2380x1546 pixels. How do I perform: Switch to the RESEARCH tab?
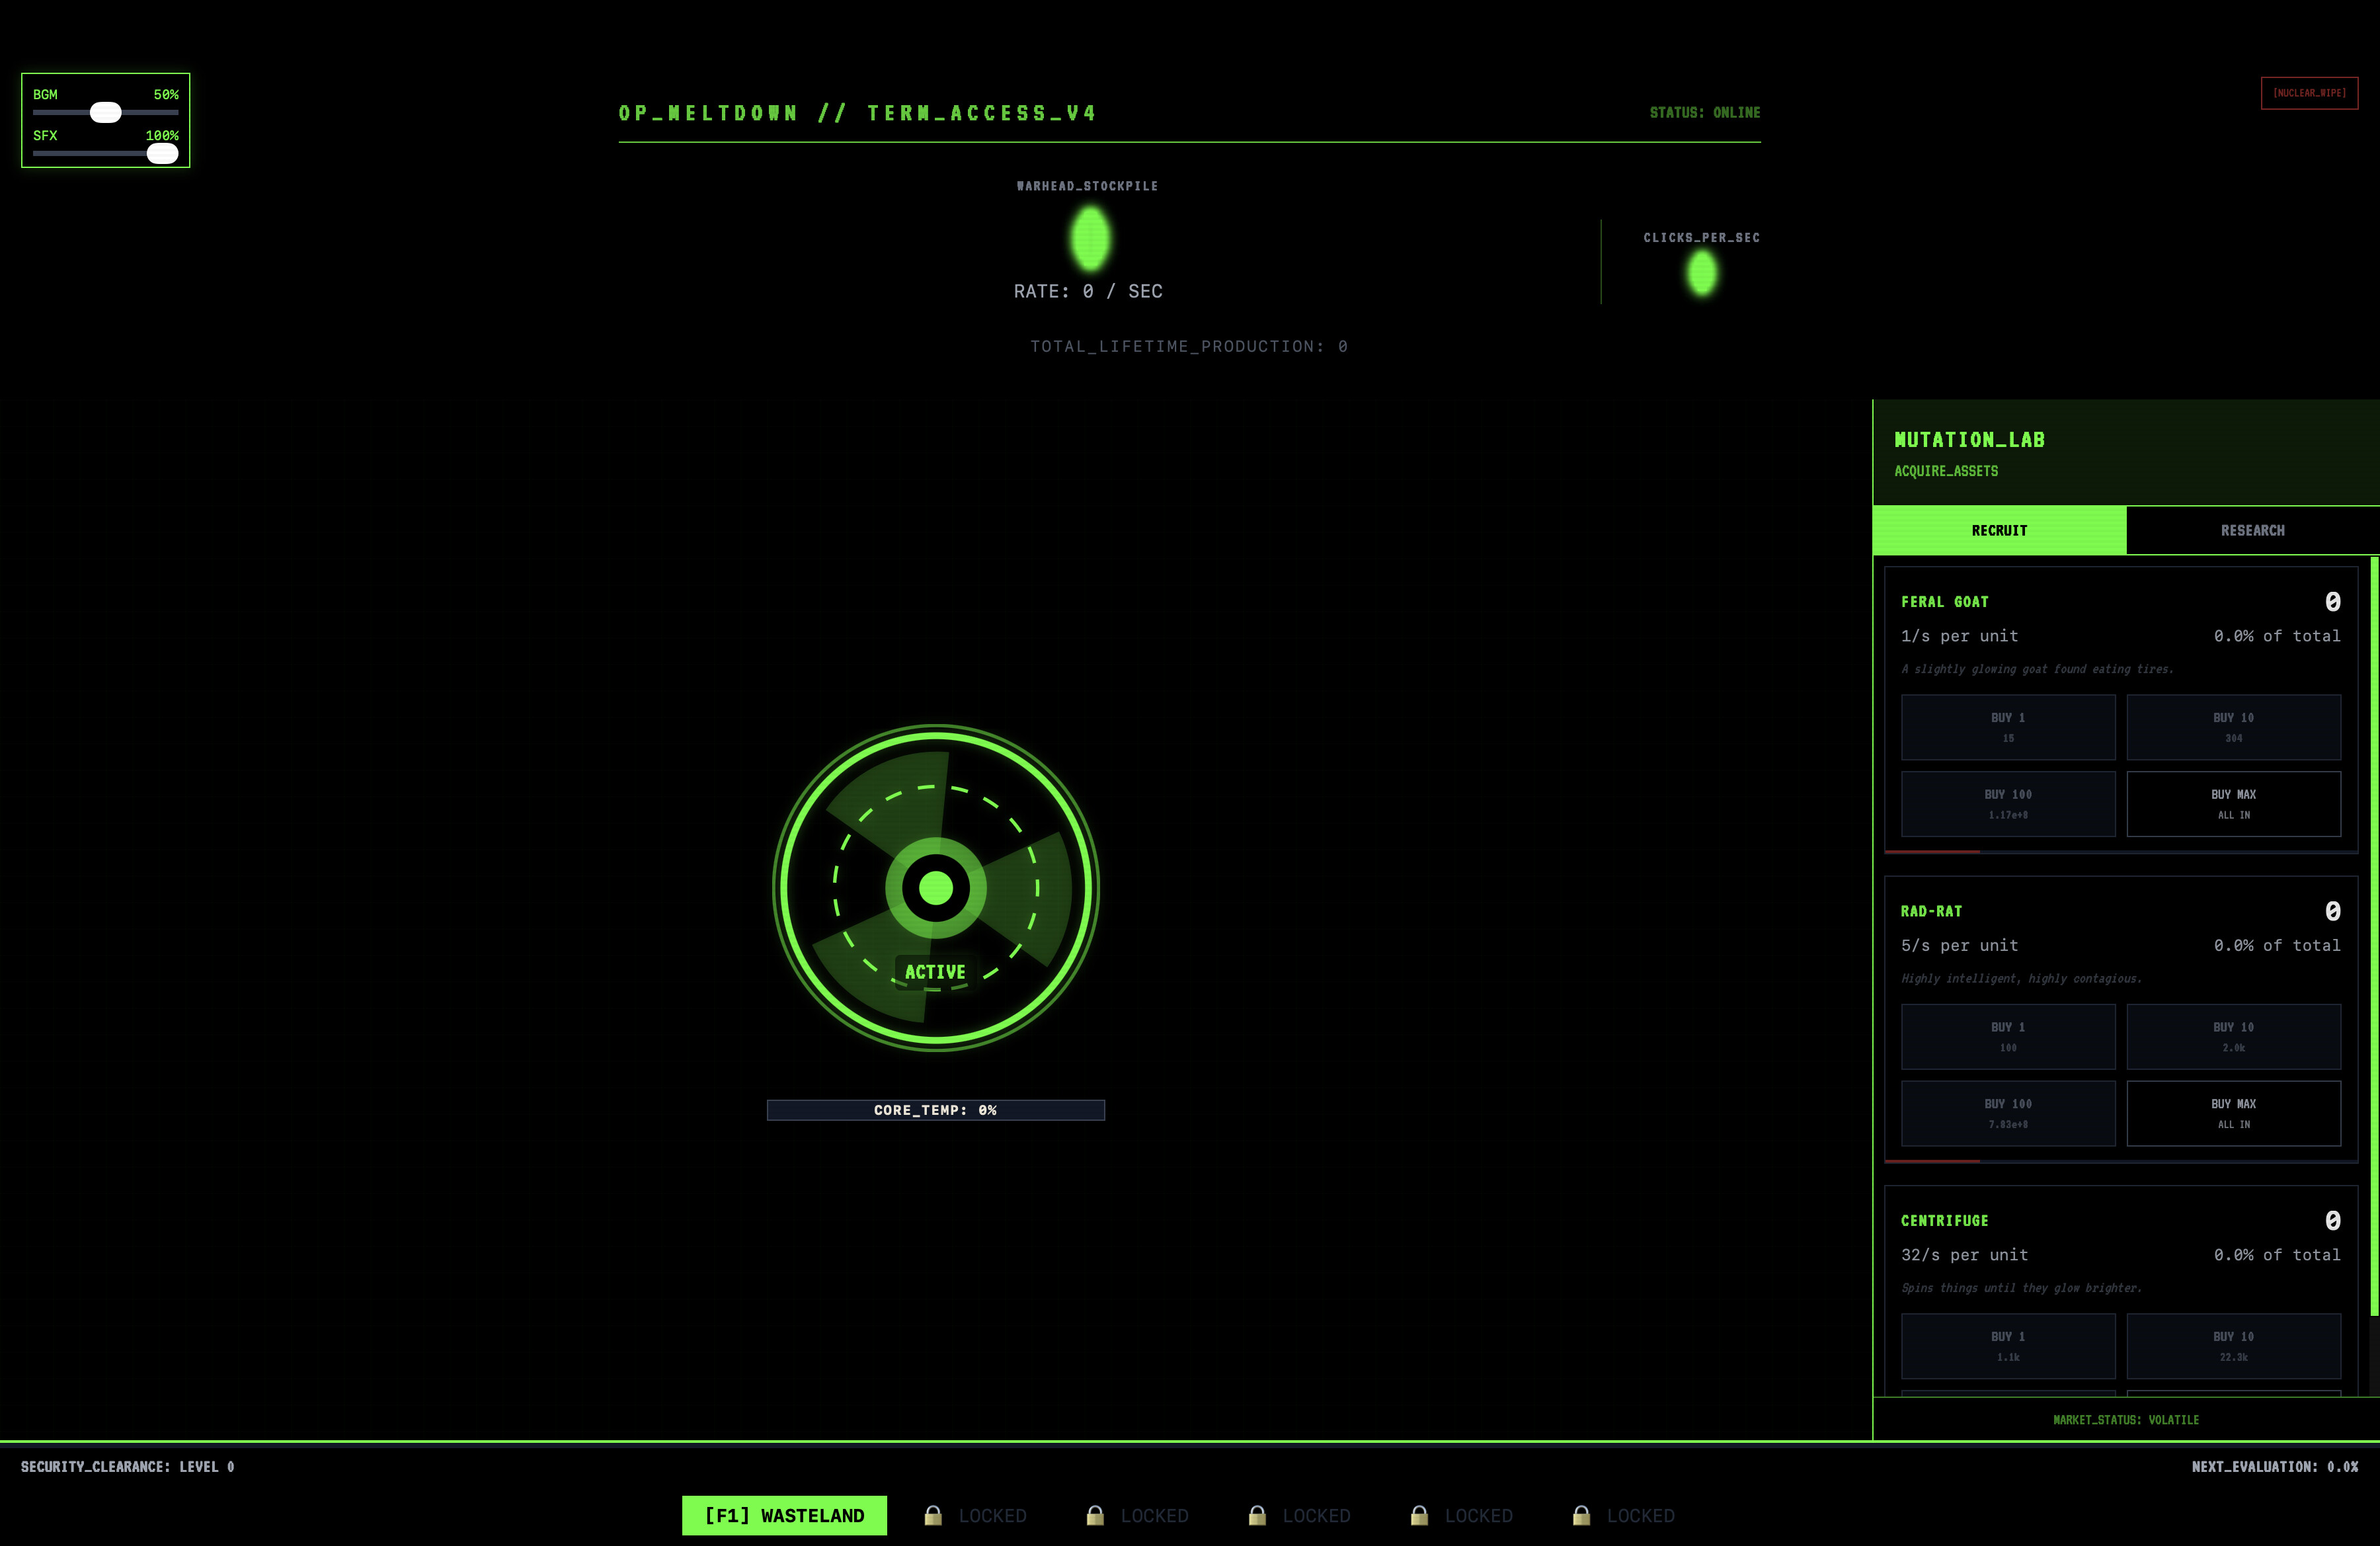coord(2252,530)
